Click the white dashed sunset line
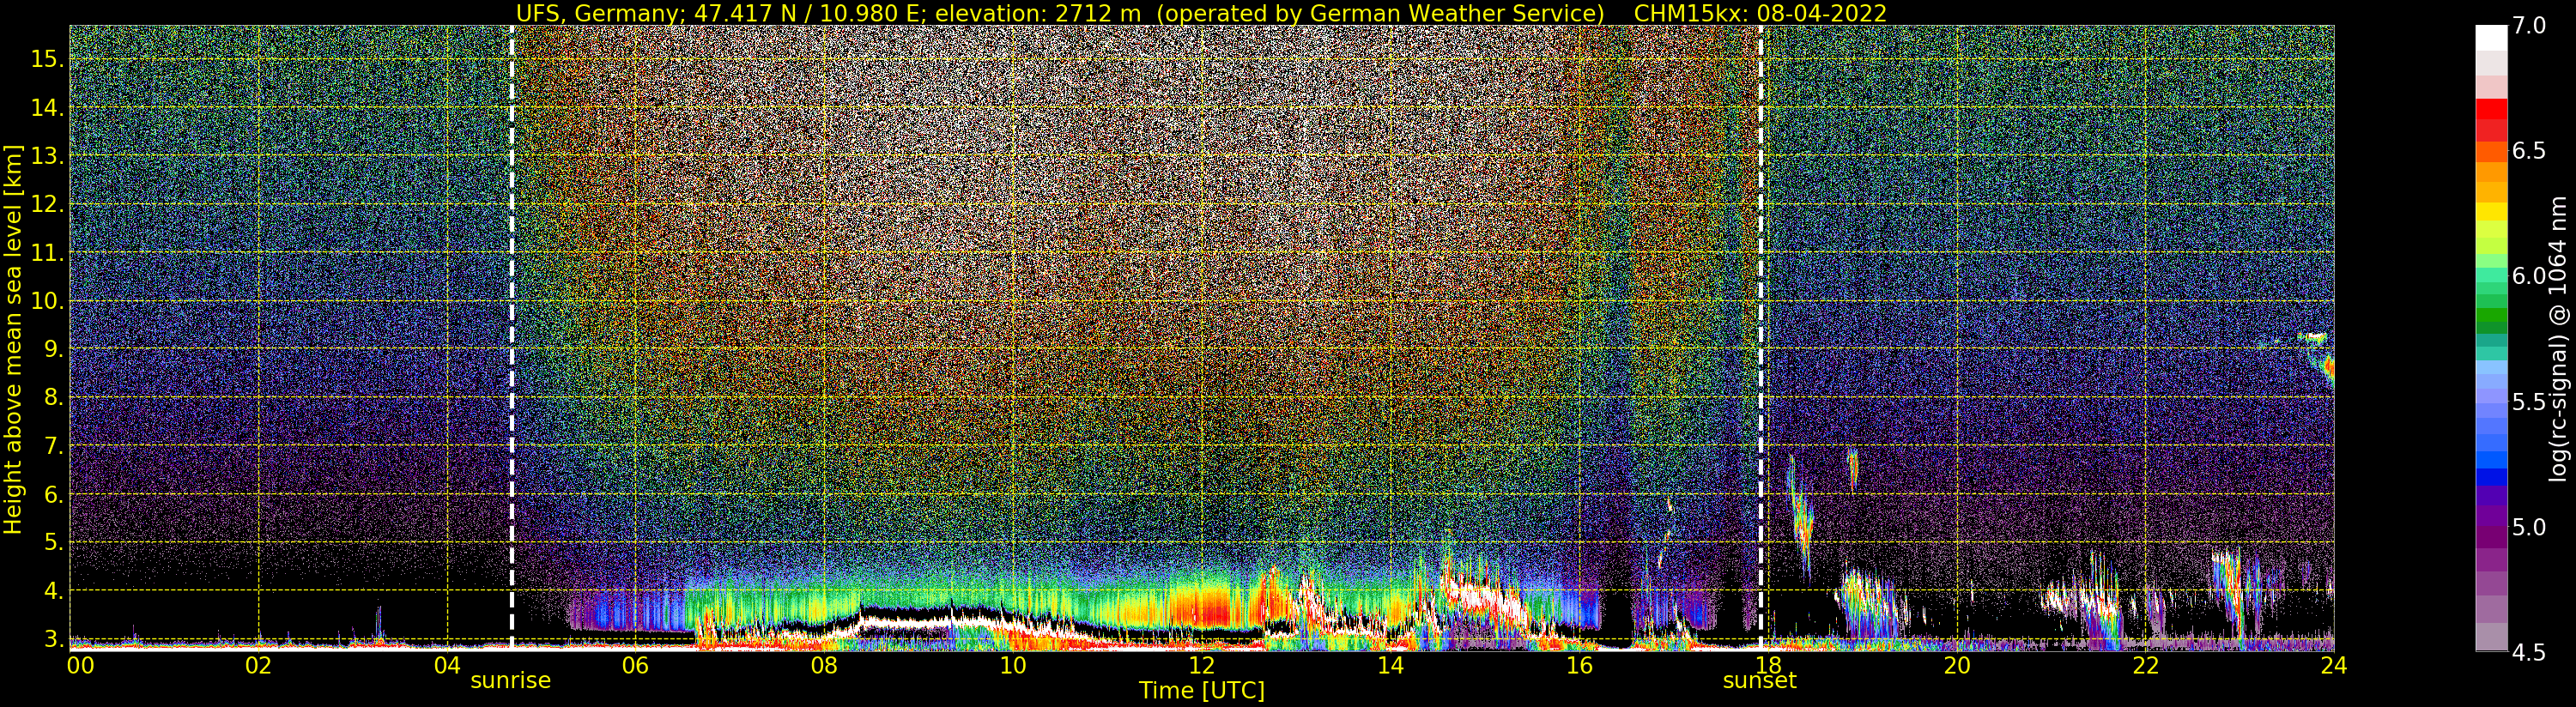 pos(1761,338)
